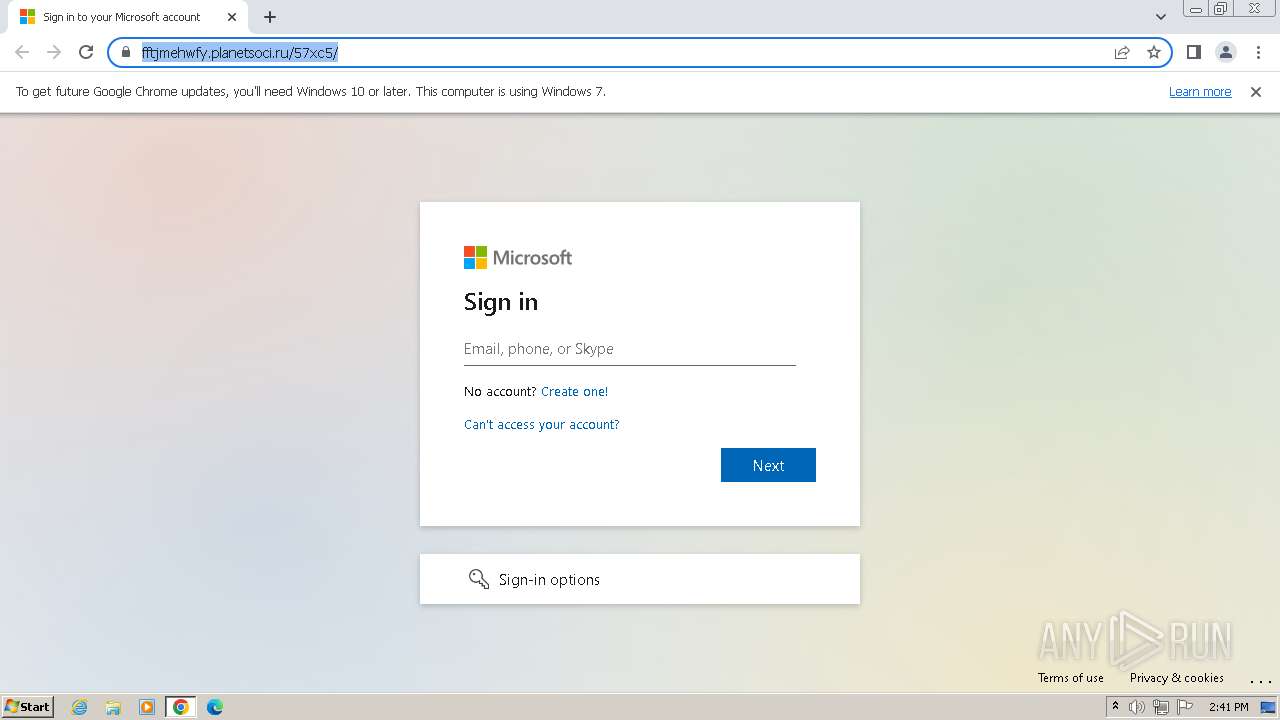Viewport: 1280px width, 720px height.
Task: Bookmark this page with star icon
Action: click(x=1154, y=52)
